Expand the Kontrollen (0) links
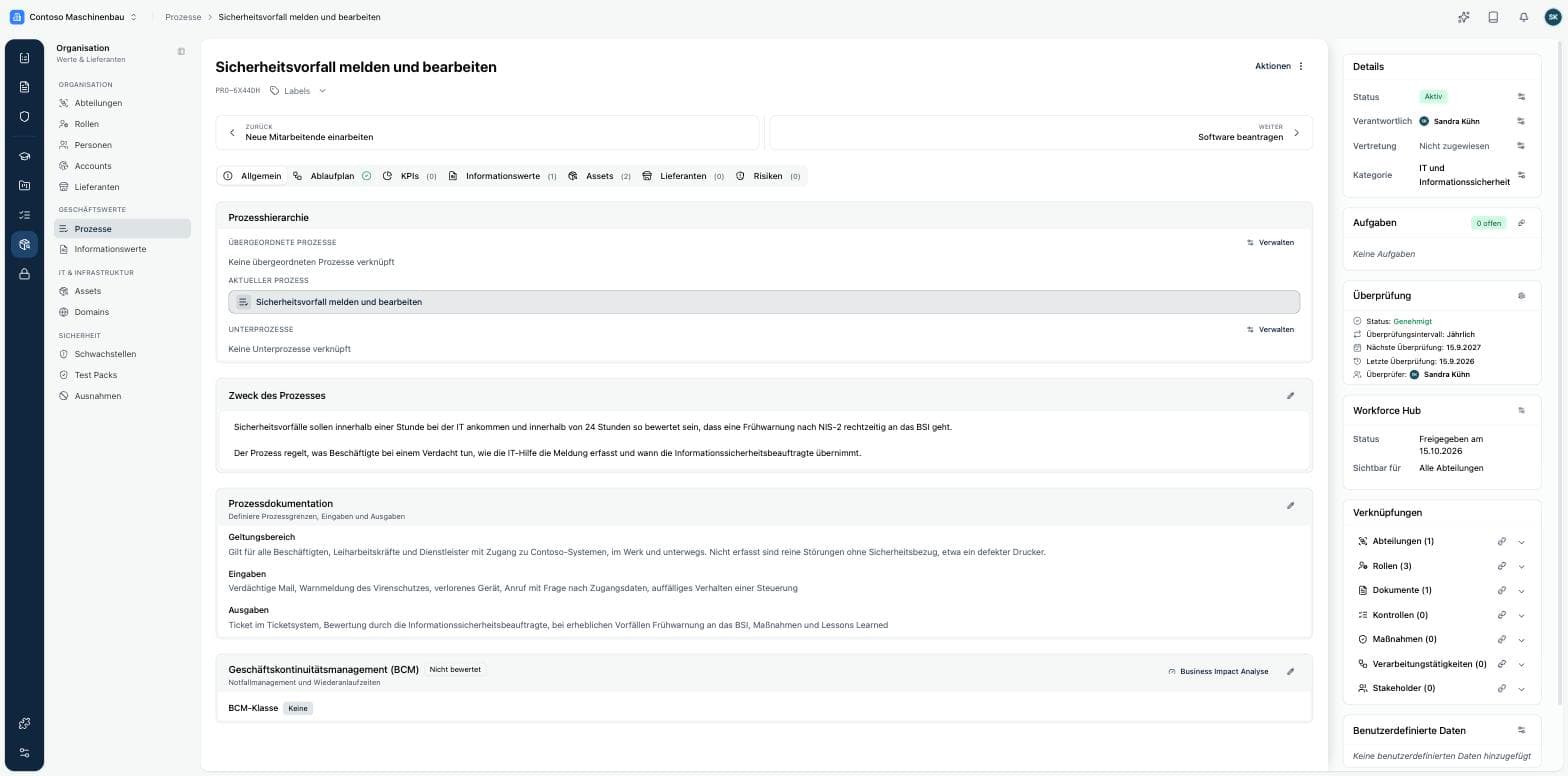This screenshot has height=776, width=1568. point(1521,616)
